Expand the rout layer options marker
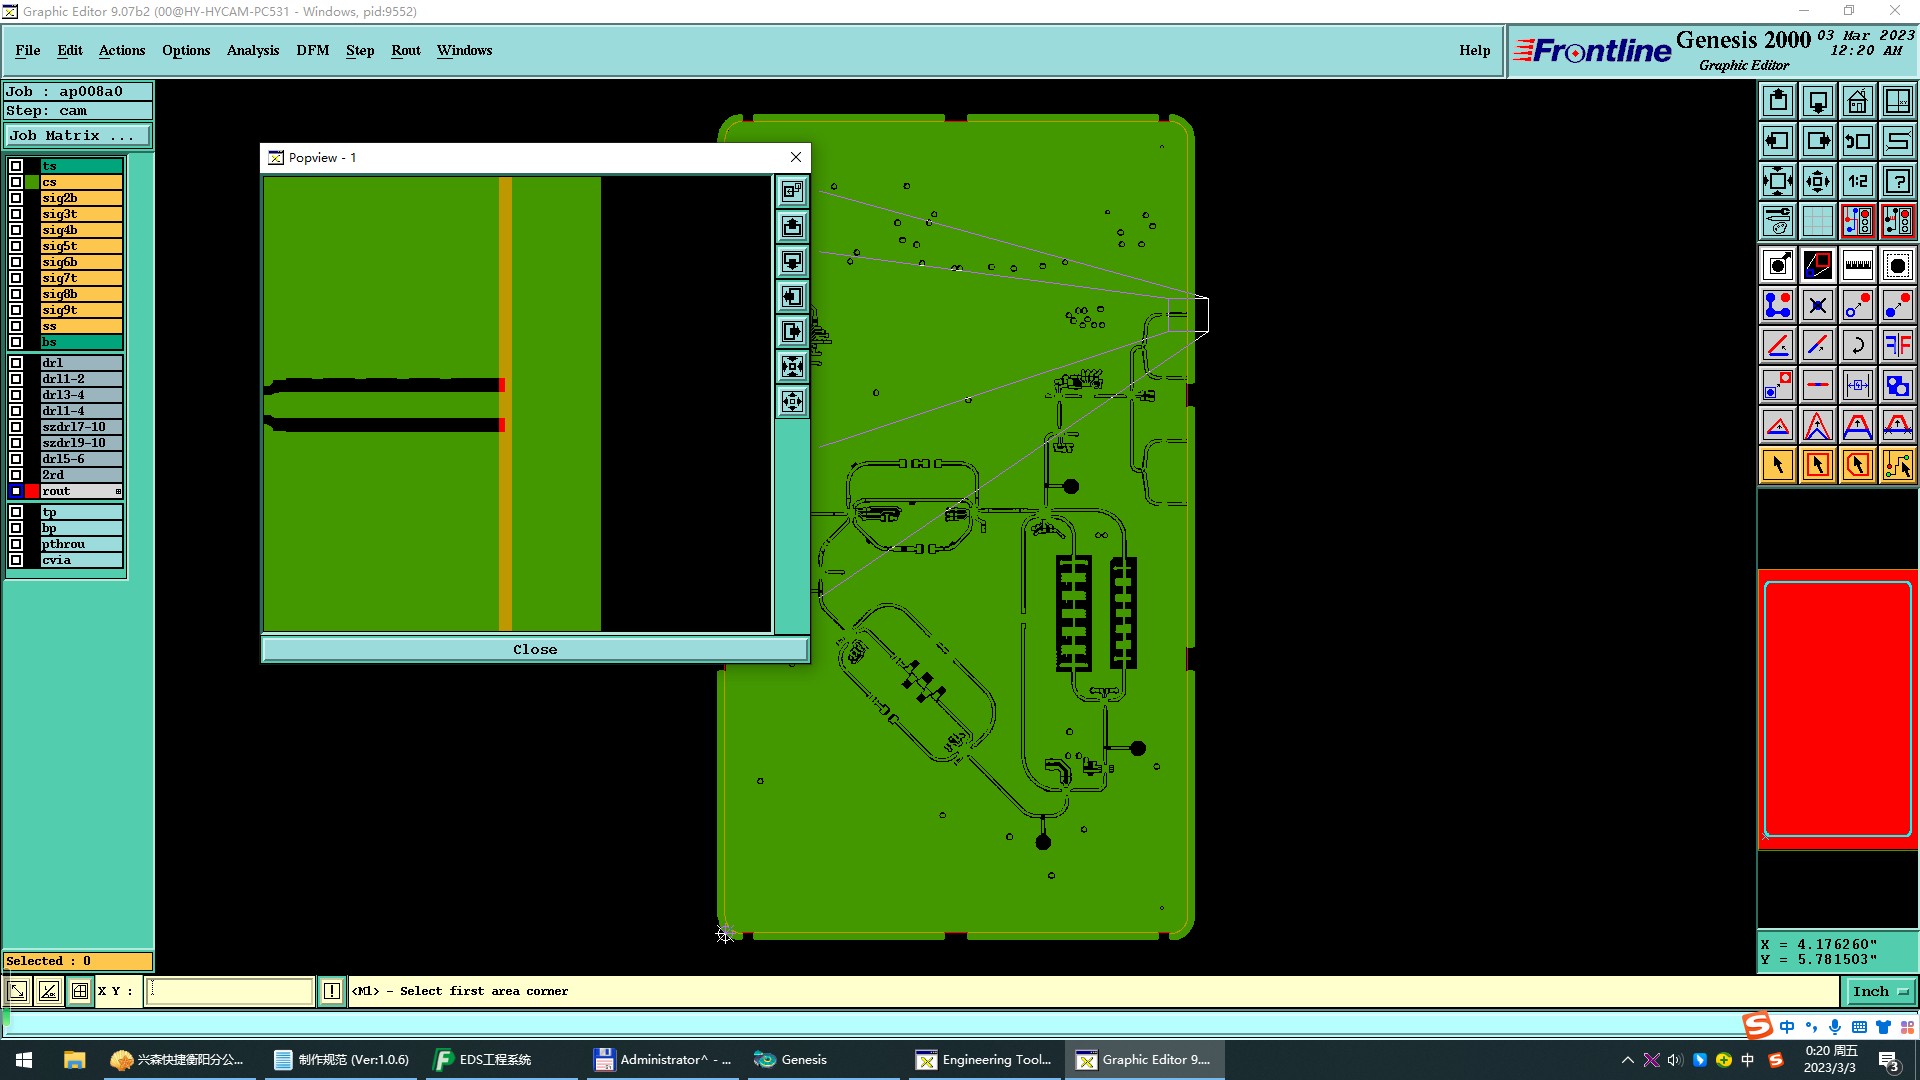The width and height of the screenshot is (1920, 1080). click(x=118, y=491)
